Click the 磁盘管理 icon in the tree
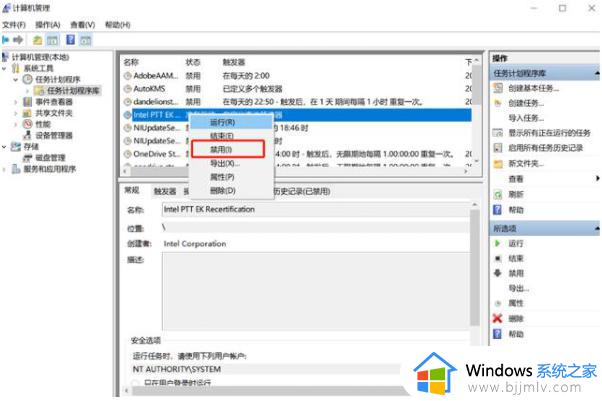Screen dimensions: 602x401 27,157
